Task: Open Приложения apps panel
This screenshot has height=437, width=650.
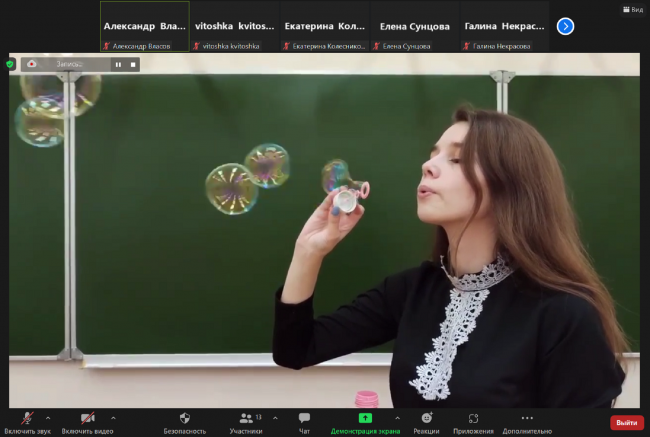Action: (473, 423)
